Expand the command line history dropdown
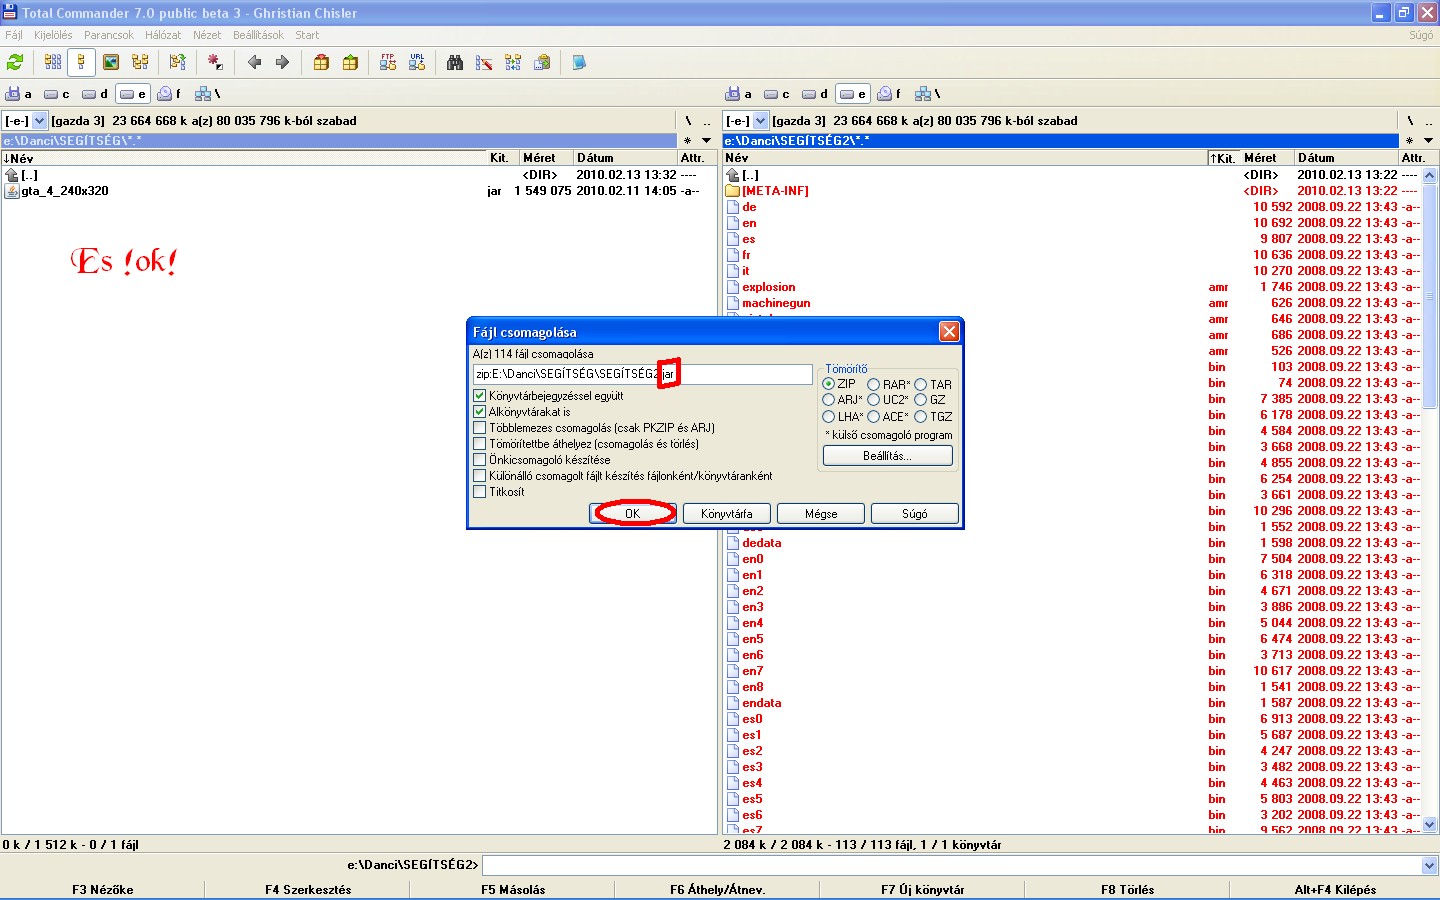1440x900 pixels. pyautogui.click(x=1429, y=865)
